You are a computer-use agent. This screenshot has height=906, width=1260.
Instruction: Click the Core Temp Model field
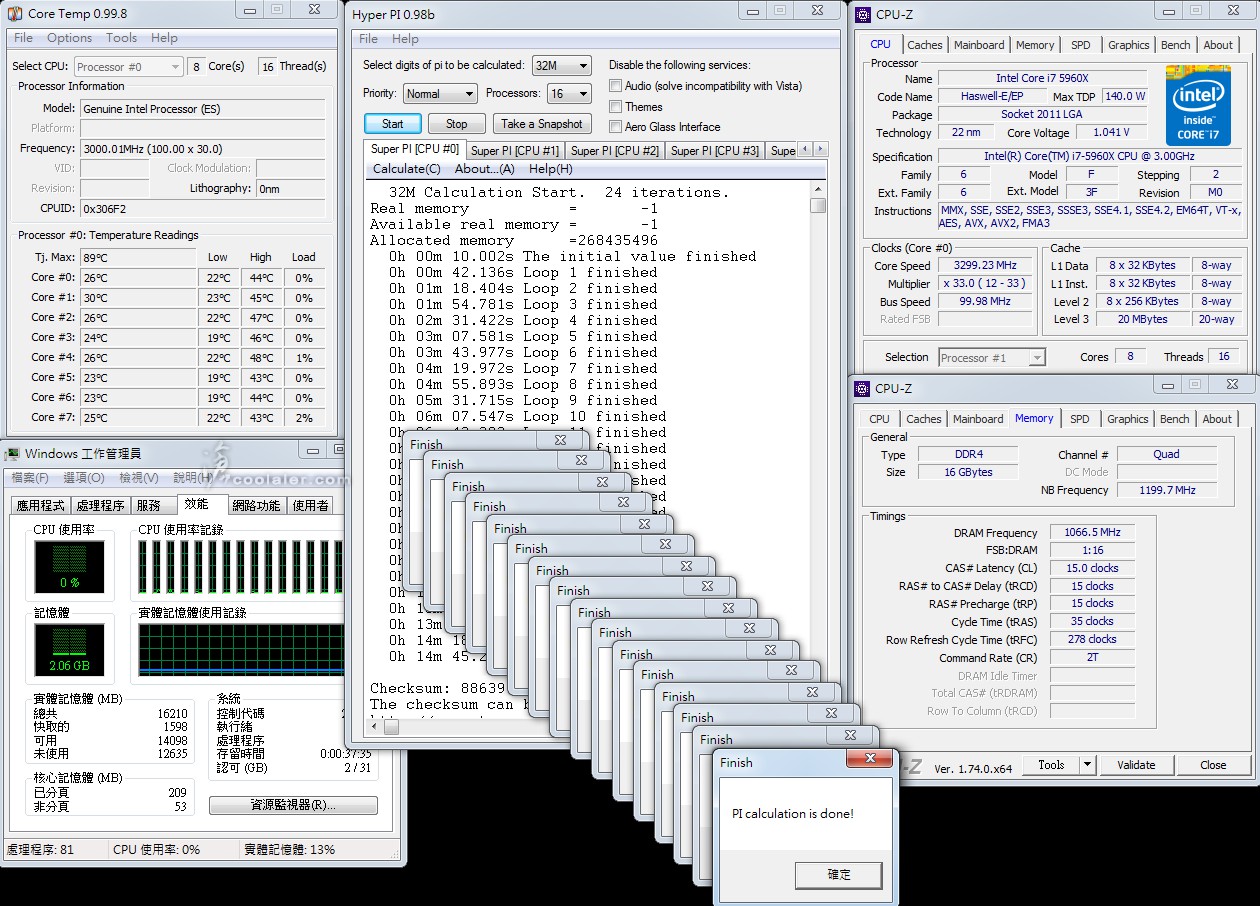[x=203, y=108]
